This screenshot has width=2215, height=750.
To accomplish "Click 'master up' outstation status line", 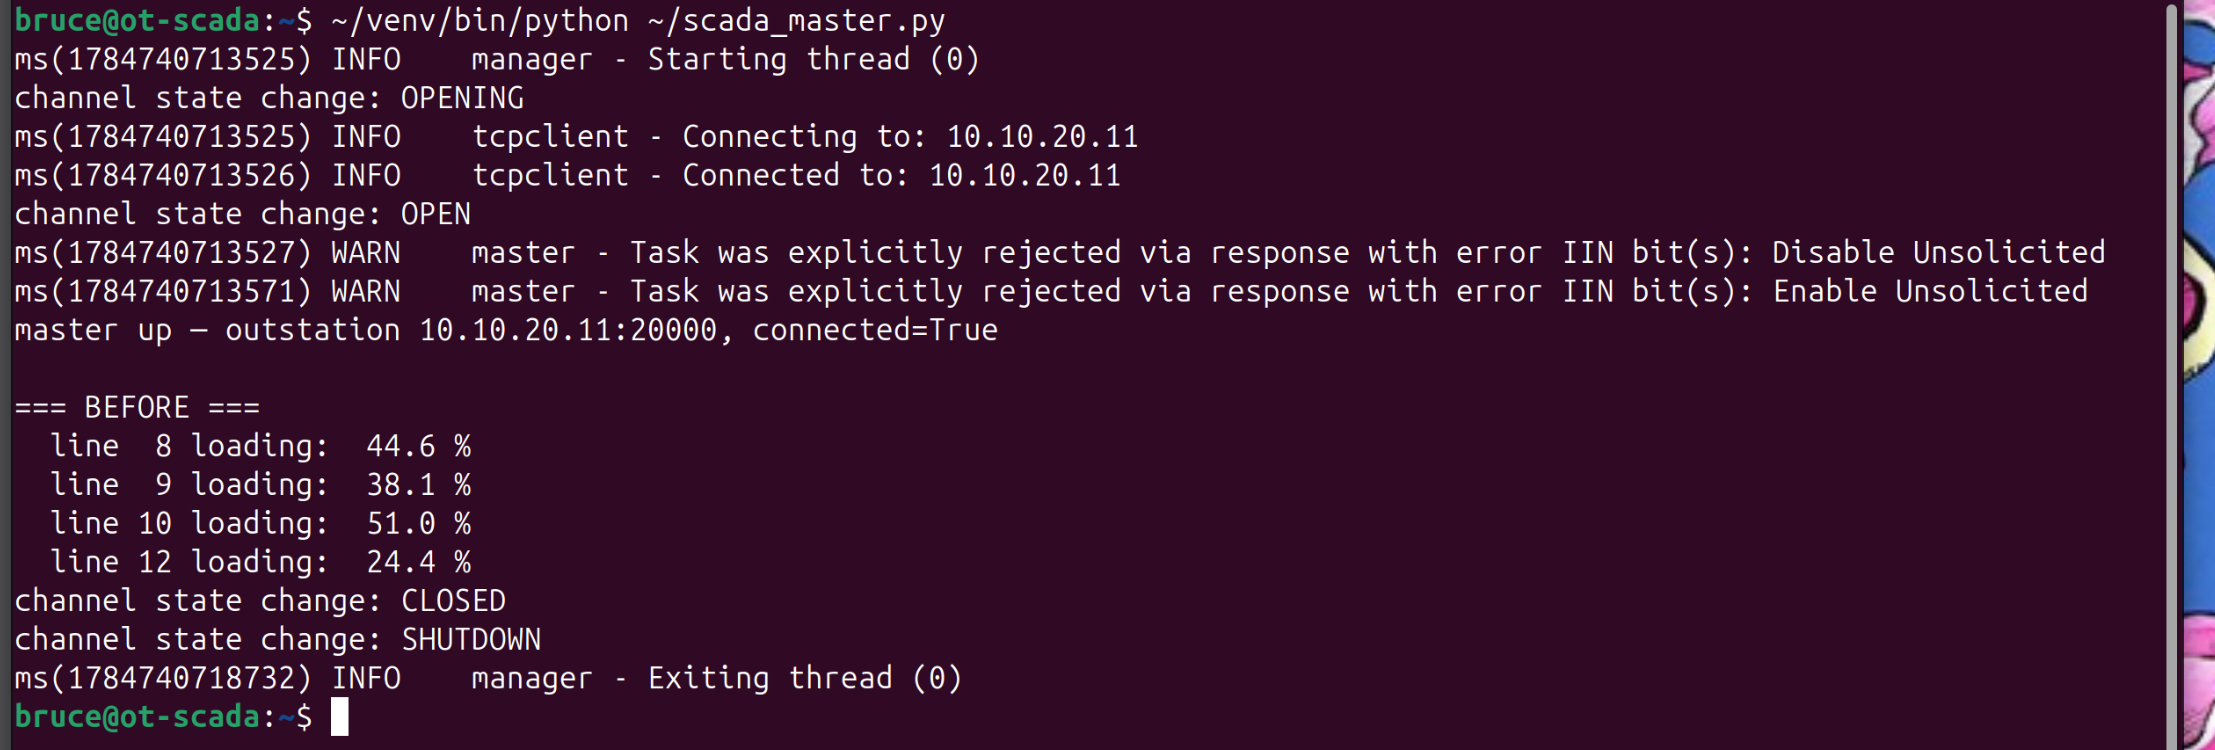I will click(x=506, y=330).
